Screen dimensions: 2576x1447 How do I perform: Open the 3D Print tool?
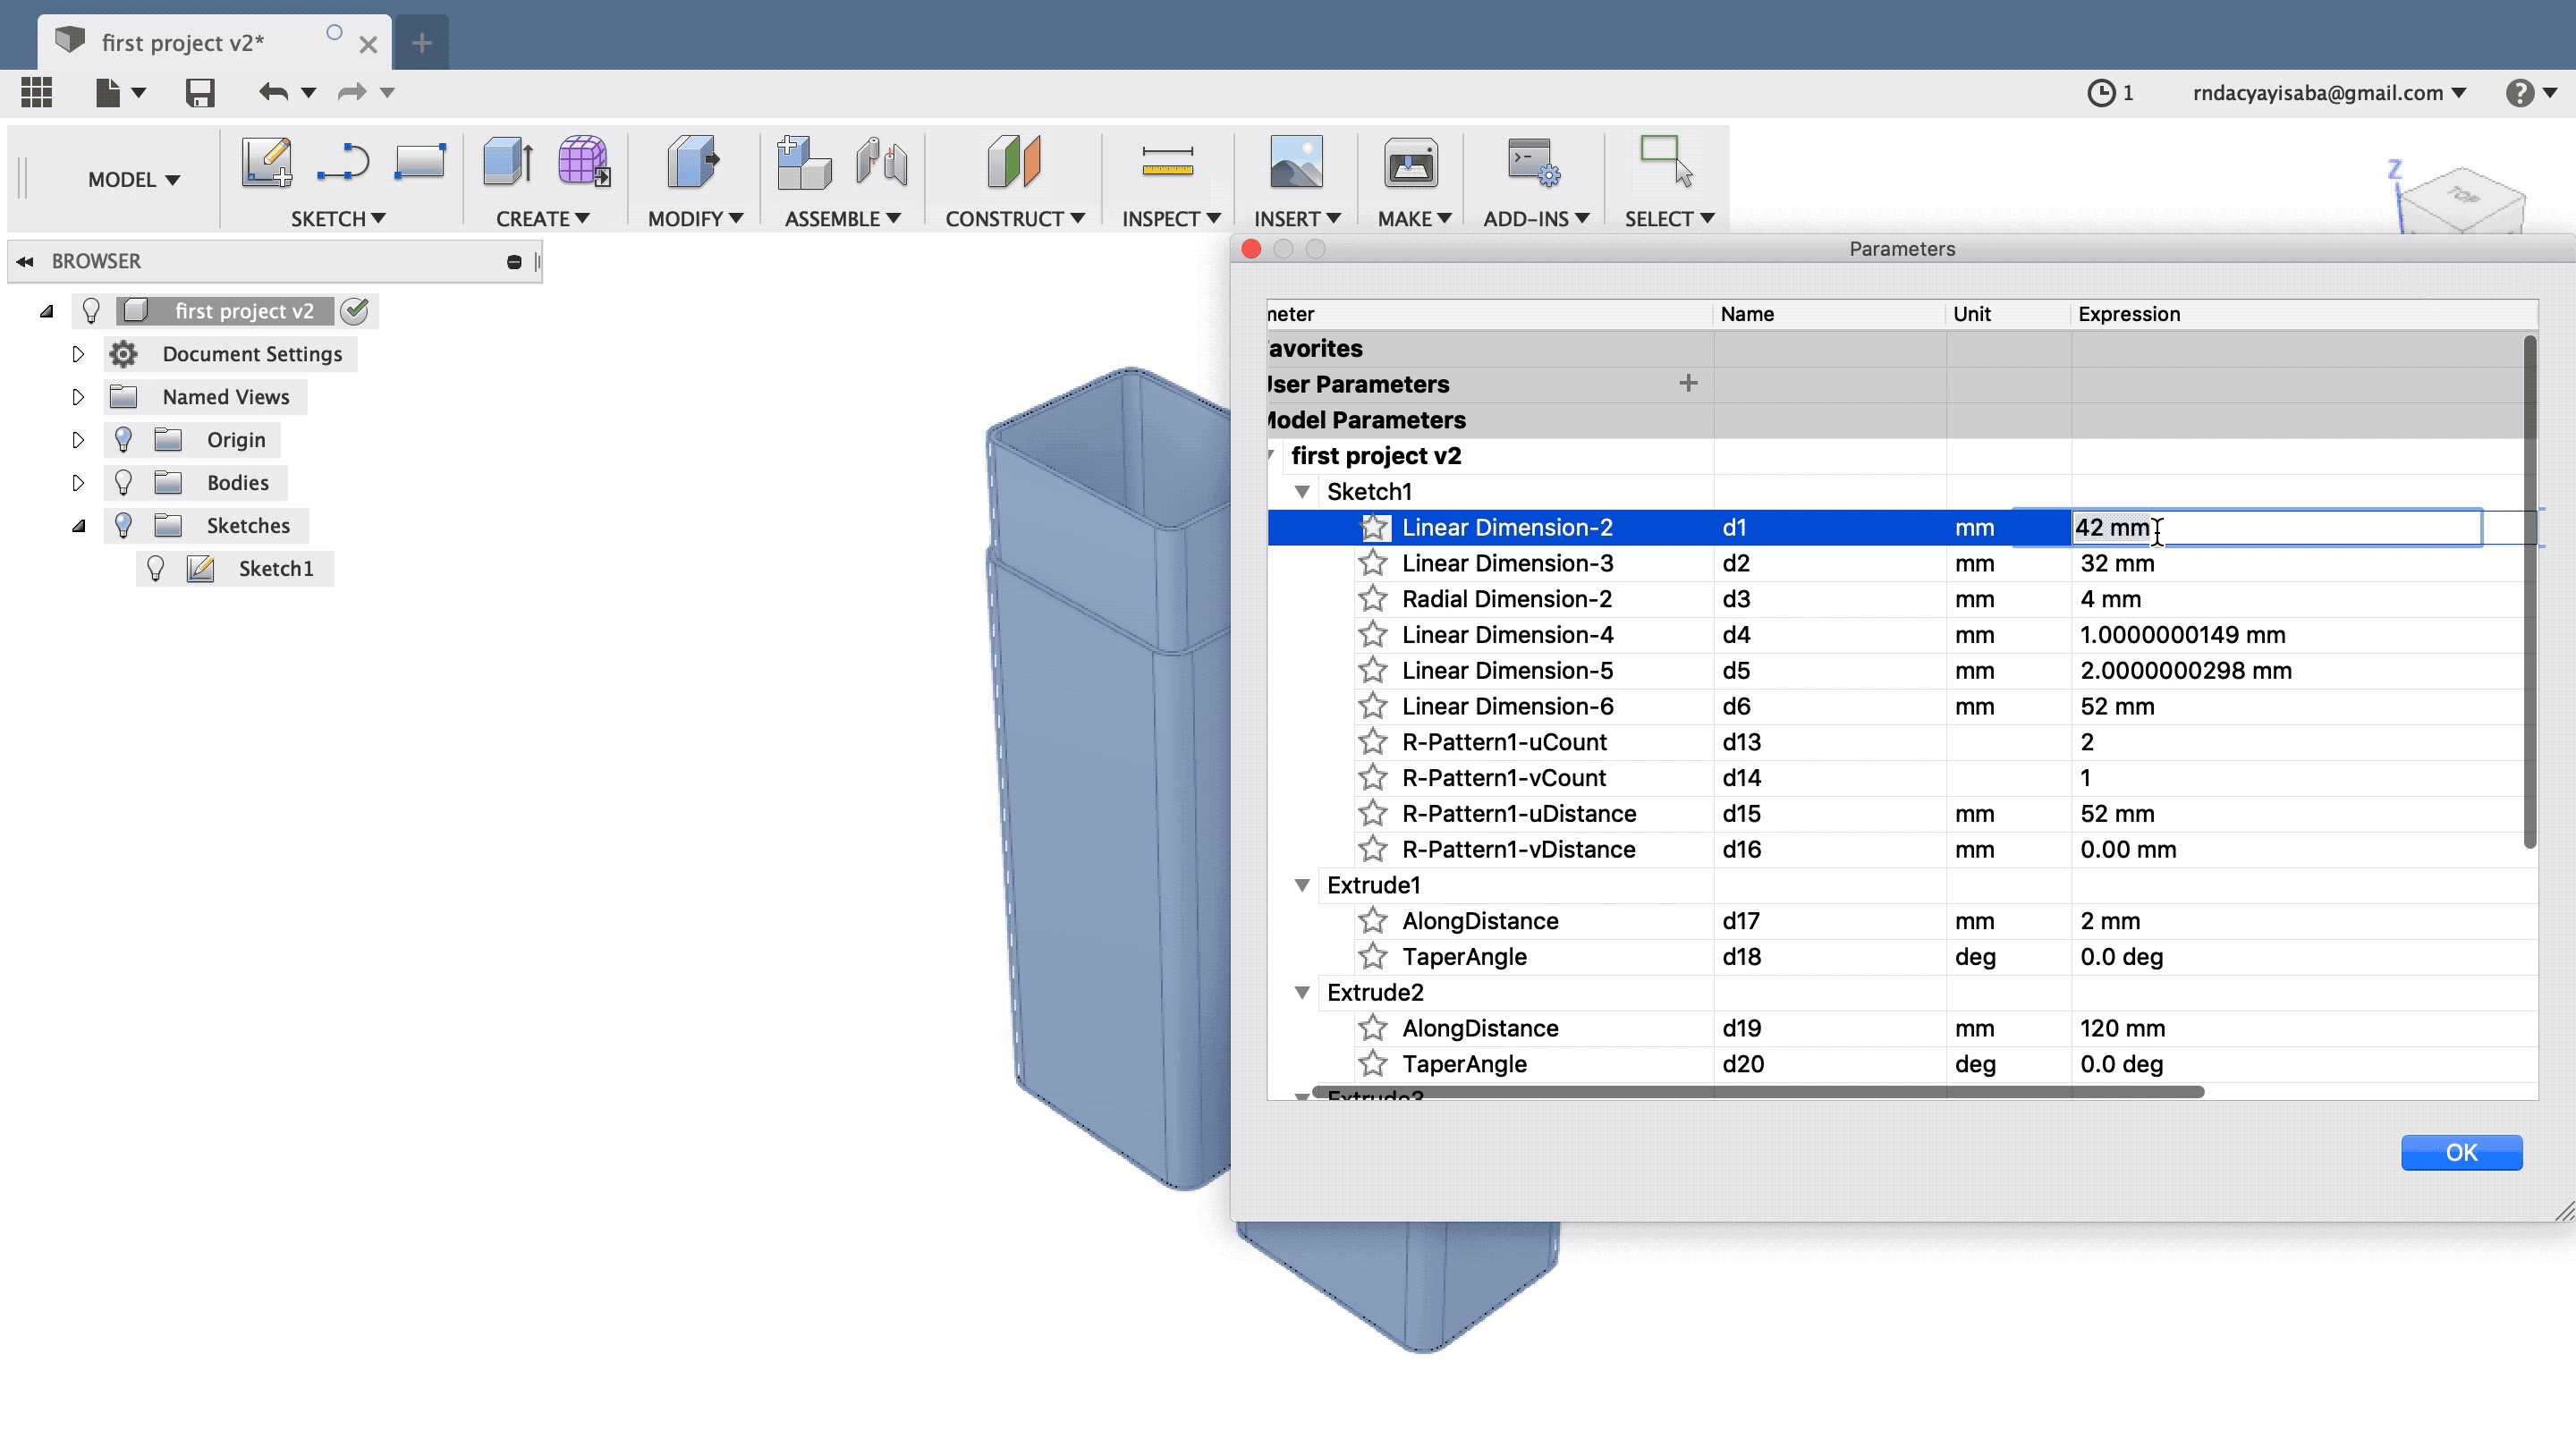click(1411, 162)
